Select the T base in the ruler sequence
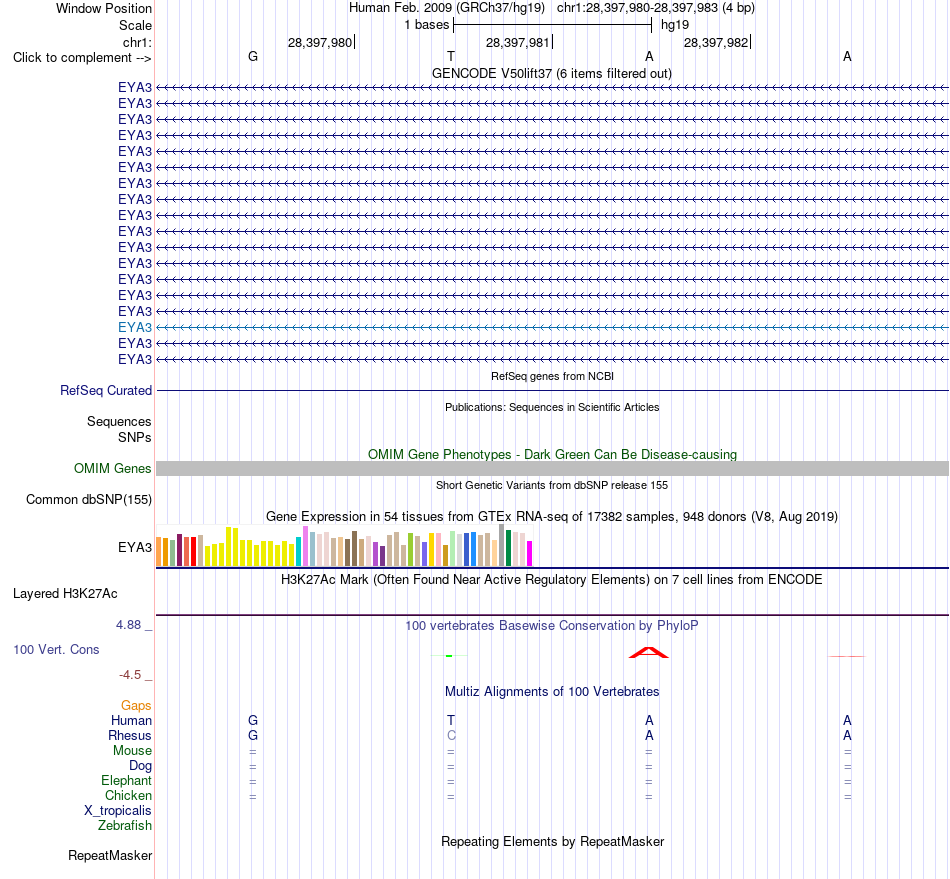Screen dimensions: 950x879 (x=451, y=56)
